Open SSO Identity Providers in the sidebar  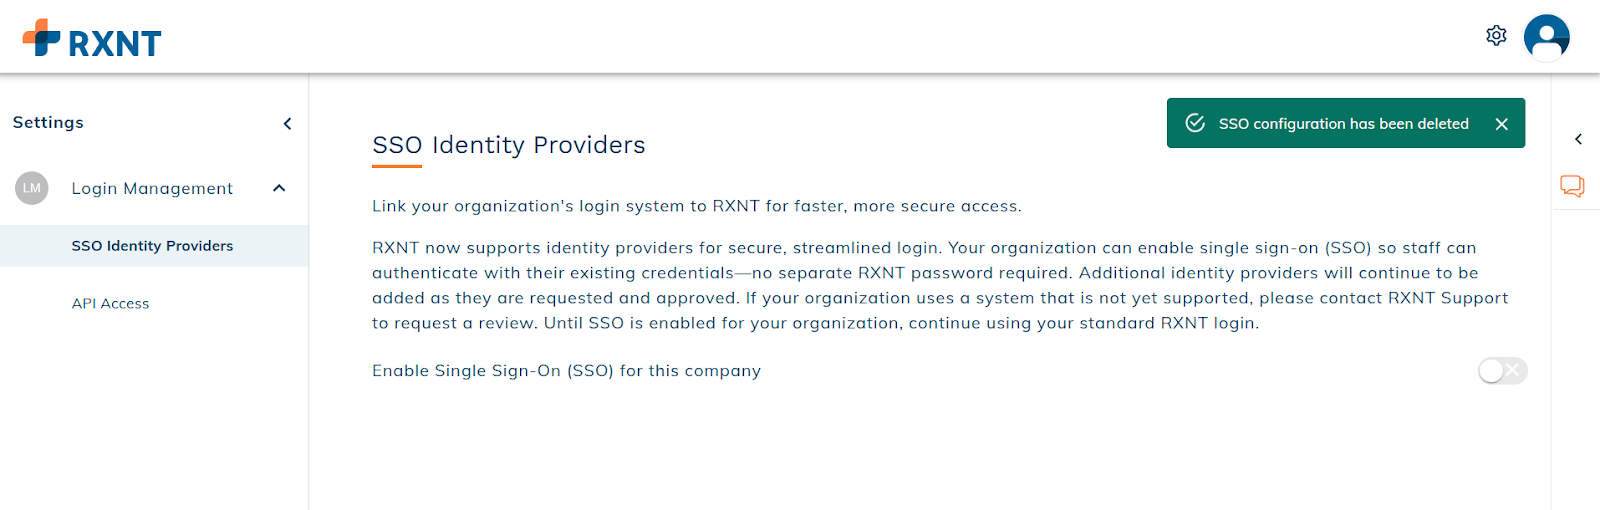152,246
